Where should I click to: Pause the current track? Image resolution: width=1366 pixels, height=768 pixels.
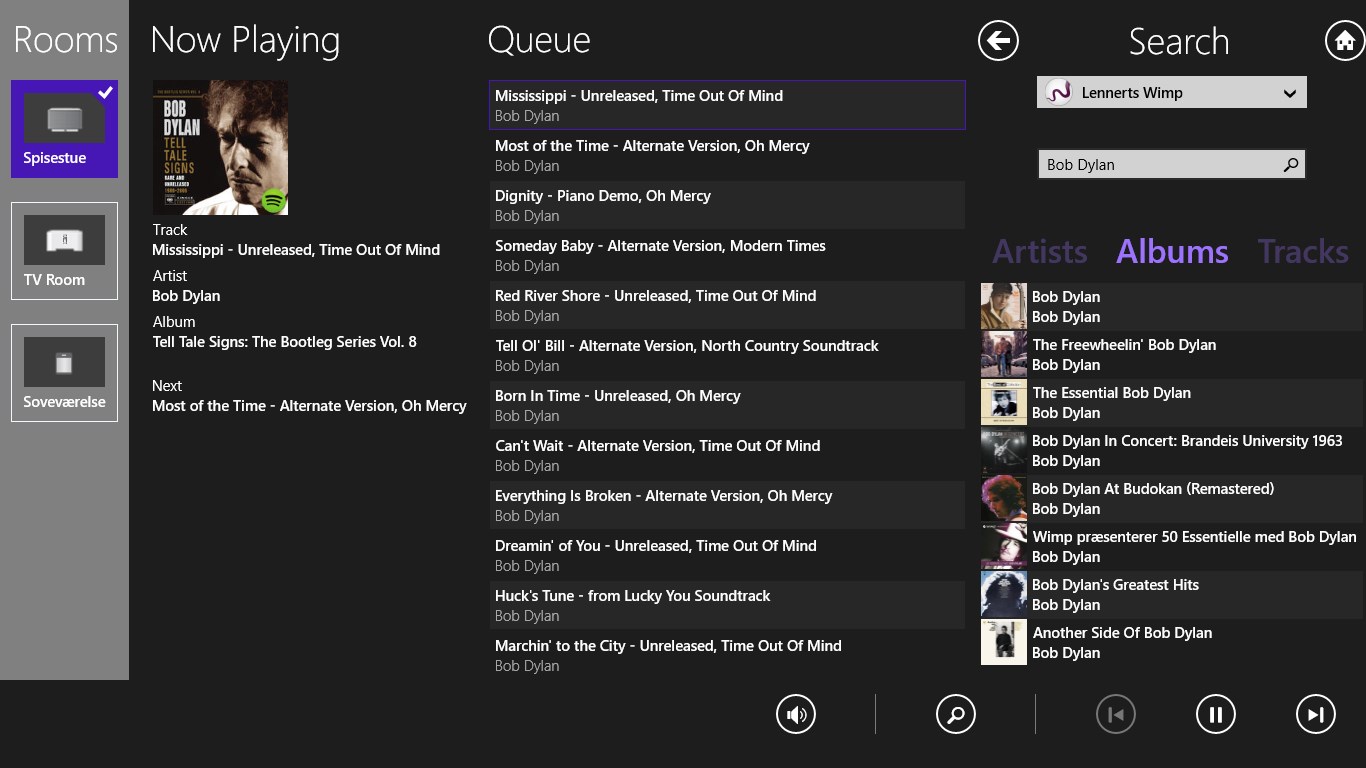1216,714
